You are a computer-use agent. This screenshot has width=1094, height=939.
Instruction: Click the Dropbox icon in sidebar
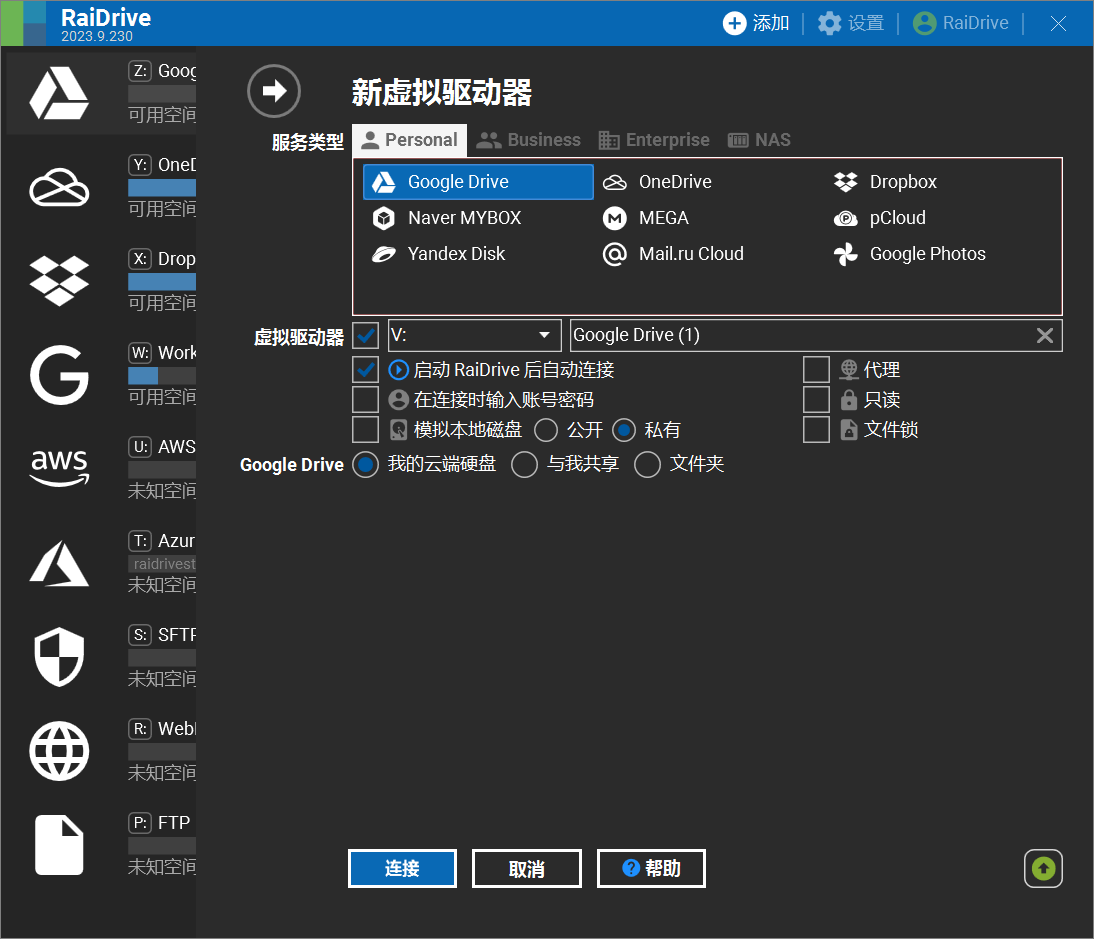point(59,281)
